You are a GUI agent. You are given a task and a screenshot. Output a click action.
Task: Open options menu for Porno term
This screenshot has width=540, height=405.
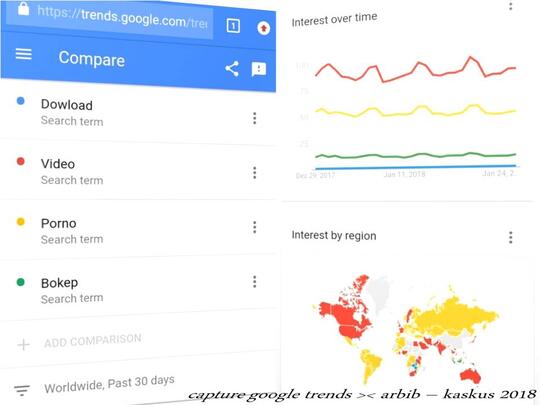[x=255, y=227]
